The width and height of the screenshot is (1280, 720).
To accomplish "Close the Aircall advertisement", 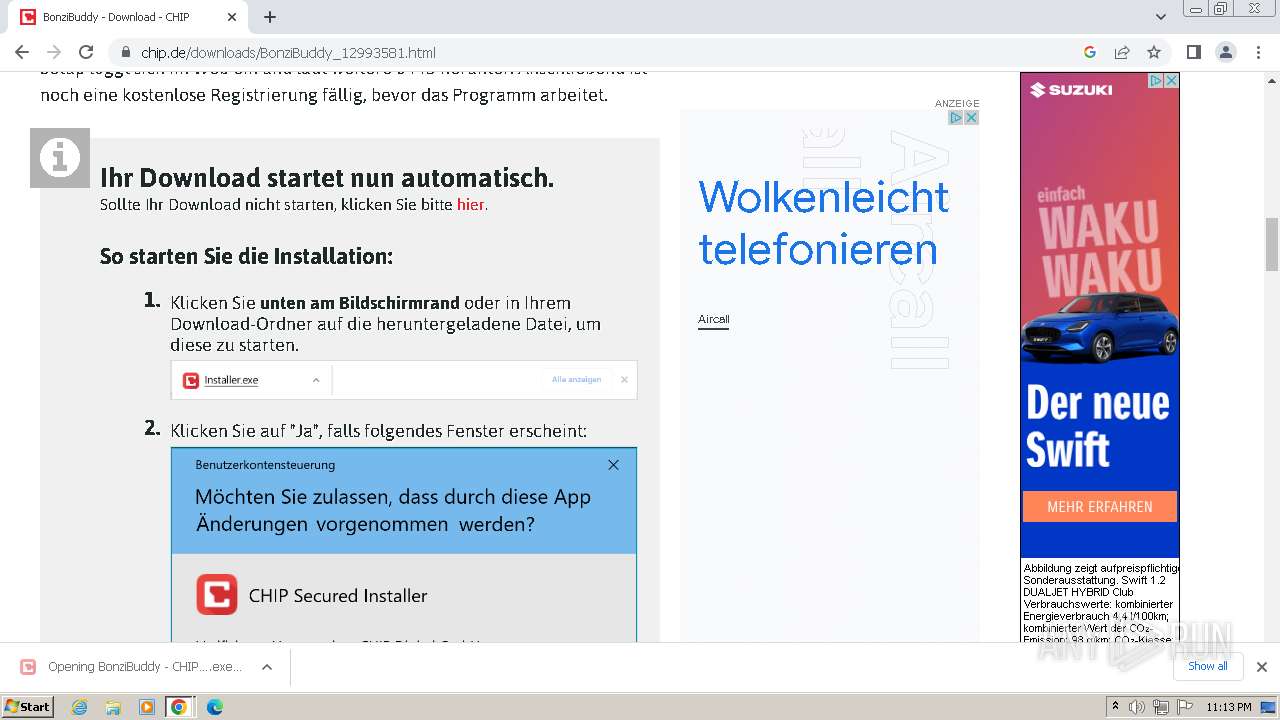I will tap(971, 118).
